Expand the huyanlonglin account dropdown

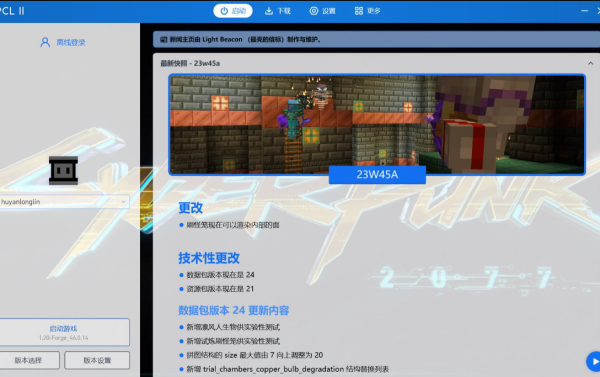point(64,202)
